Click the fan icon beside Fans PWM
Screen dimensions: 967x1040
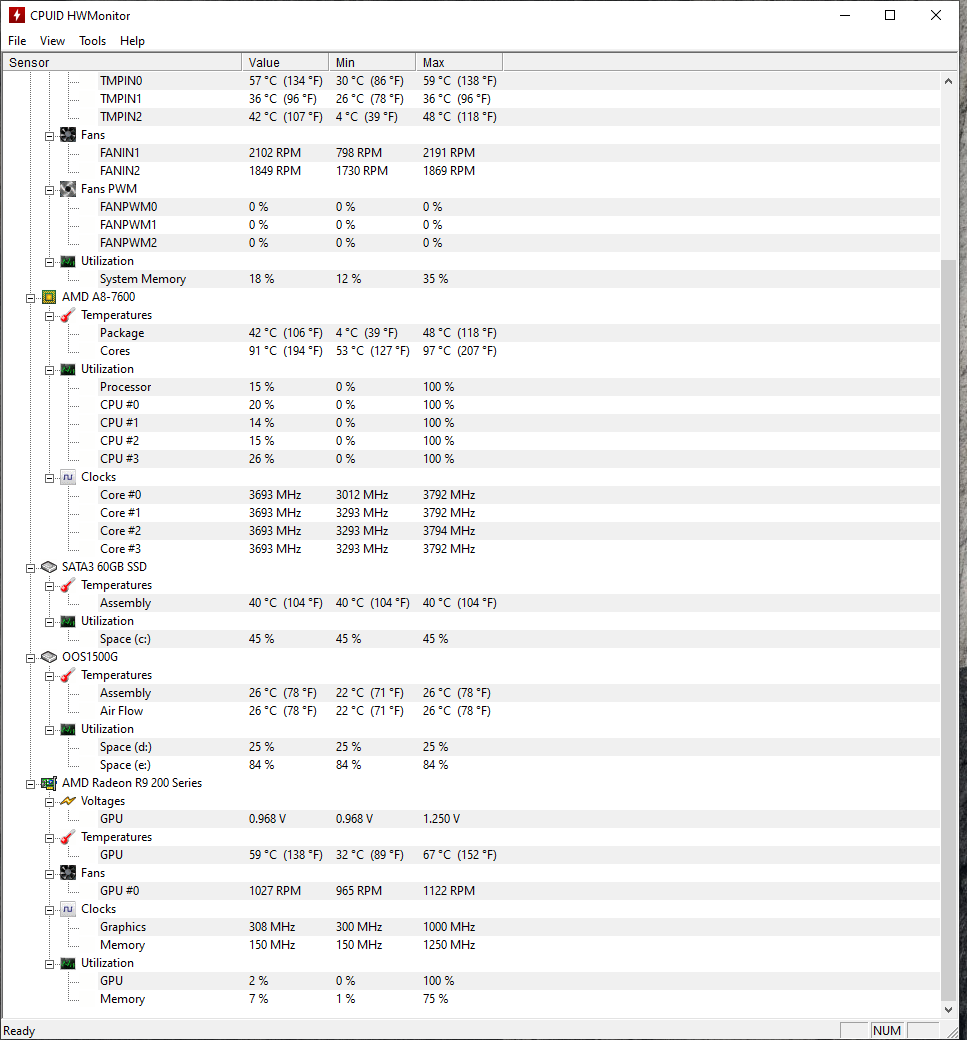(68, 189)
